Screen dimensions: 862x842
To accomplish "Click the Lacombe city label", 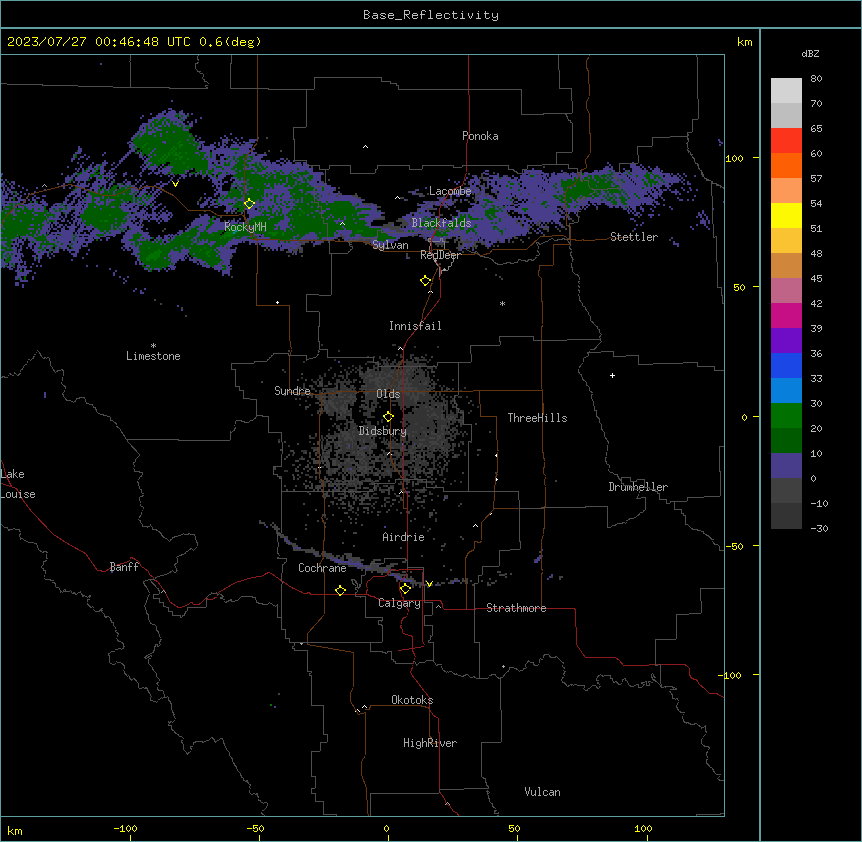I will 450,191.
